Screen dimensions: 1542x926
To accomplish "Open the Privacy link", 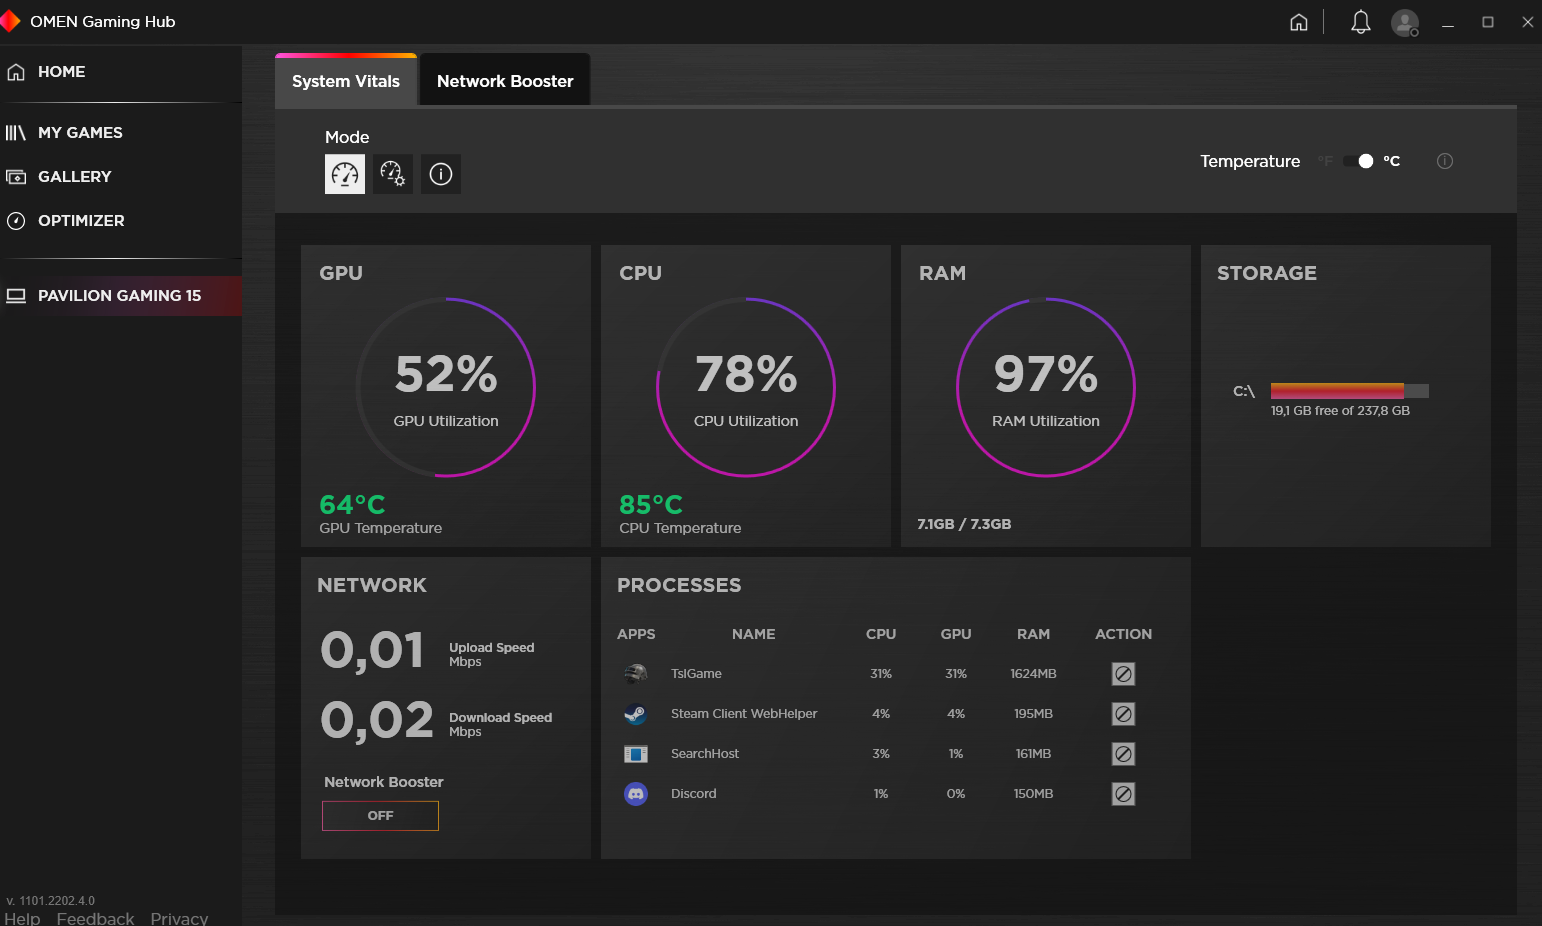I will point(179,918).
